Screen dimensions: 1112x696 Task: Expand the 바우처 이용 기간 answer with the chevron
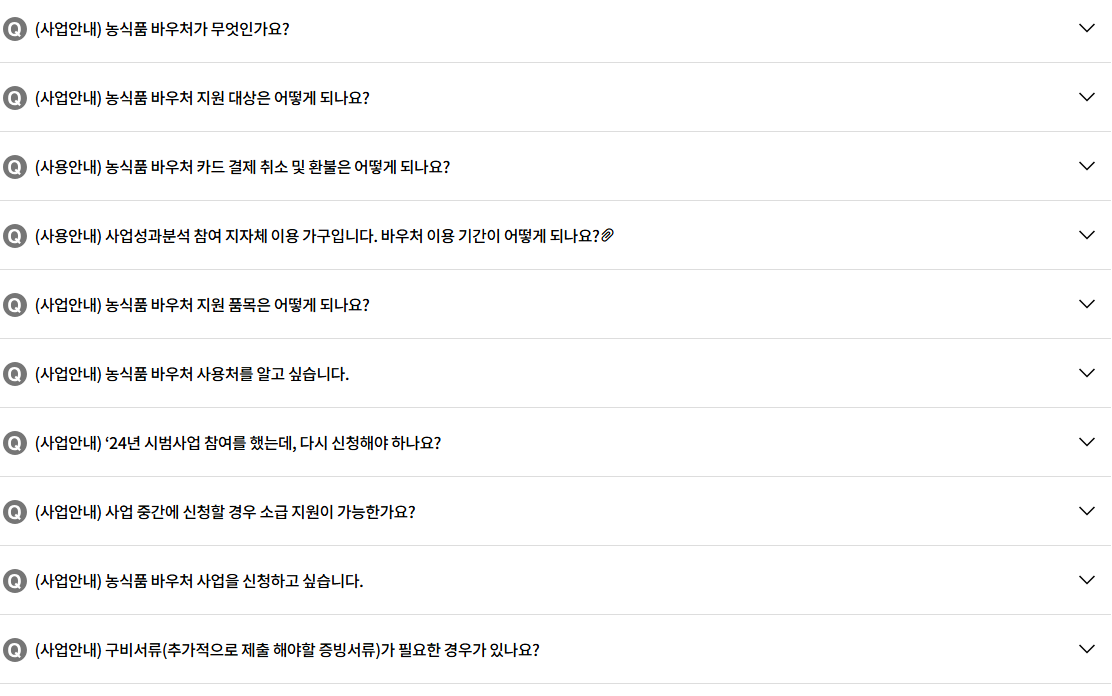pyautogui.click(x=1087, y=235)
